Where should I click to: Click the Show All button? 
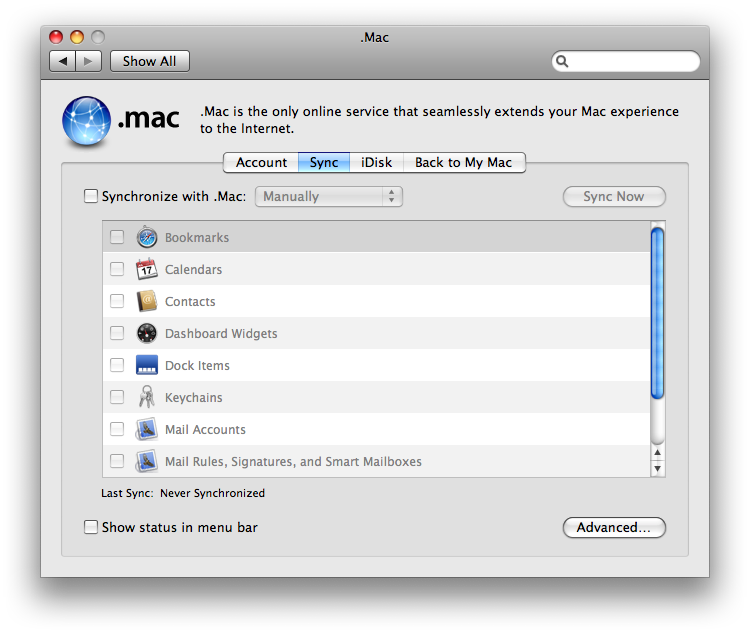[x=150, y=61]
